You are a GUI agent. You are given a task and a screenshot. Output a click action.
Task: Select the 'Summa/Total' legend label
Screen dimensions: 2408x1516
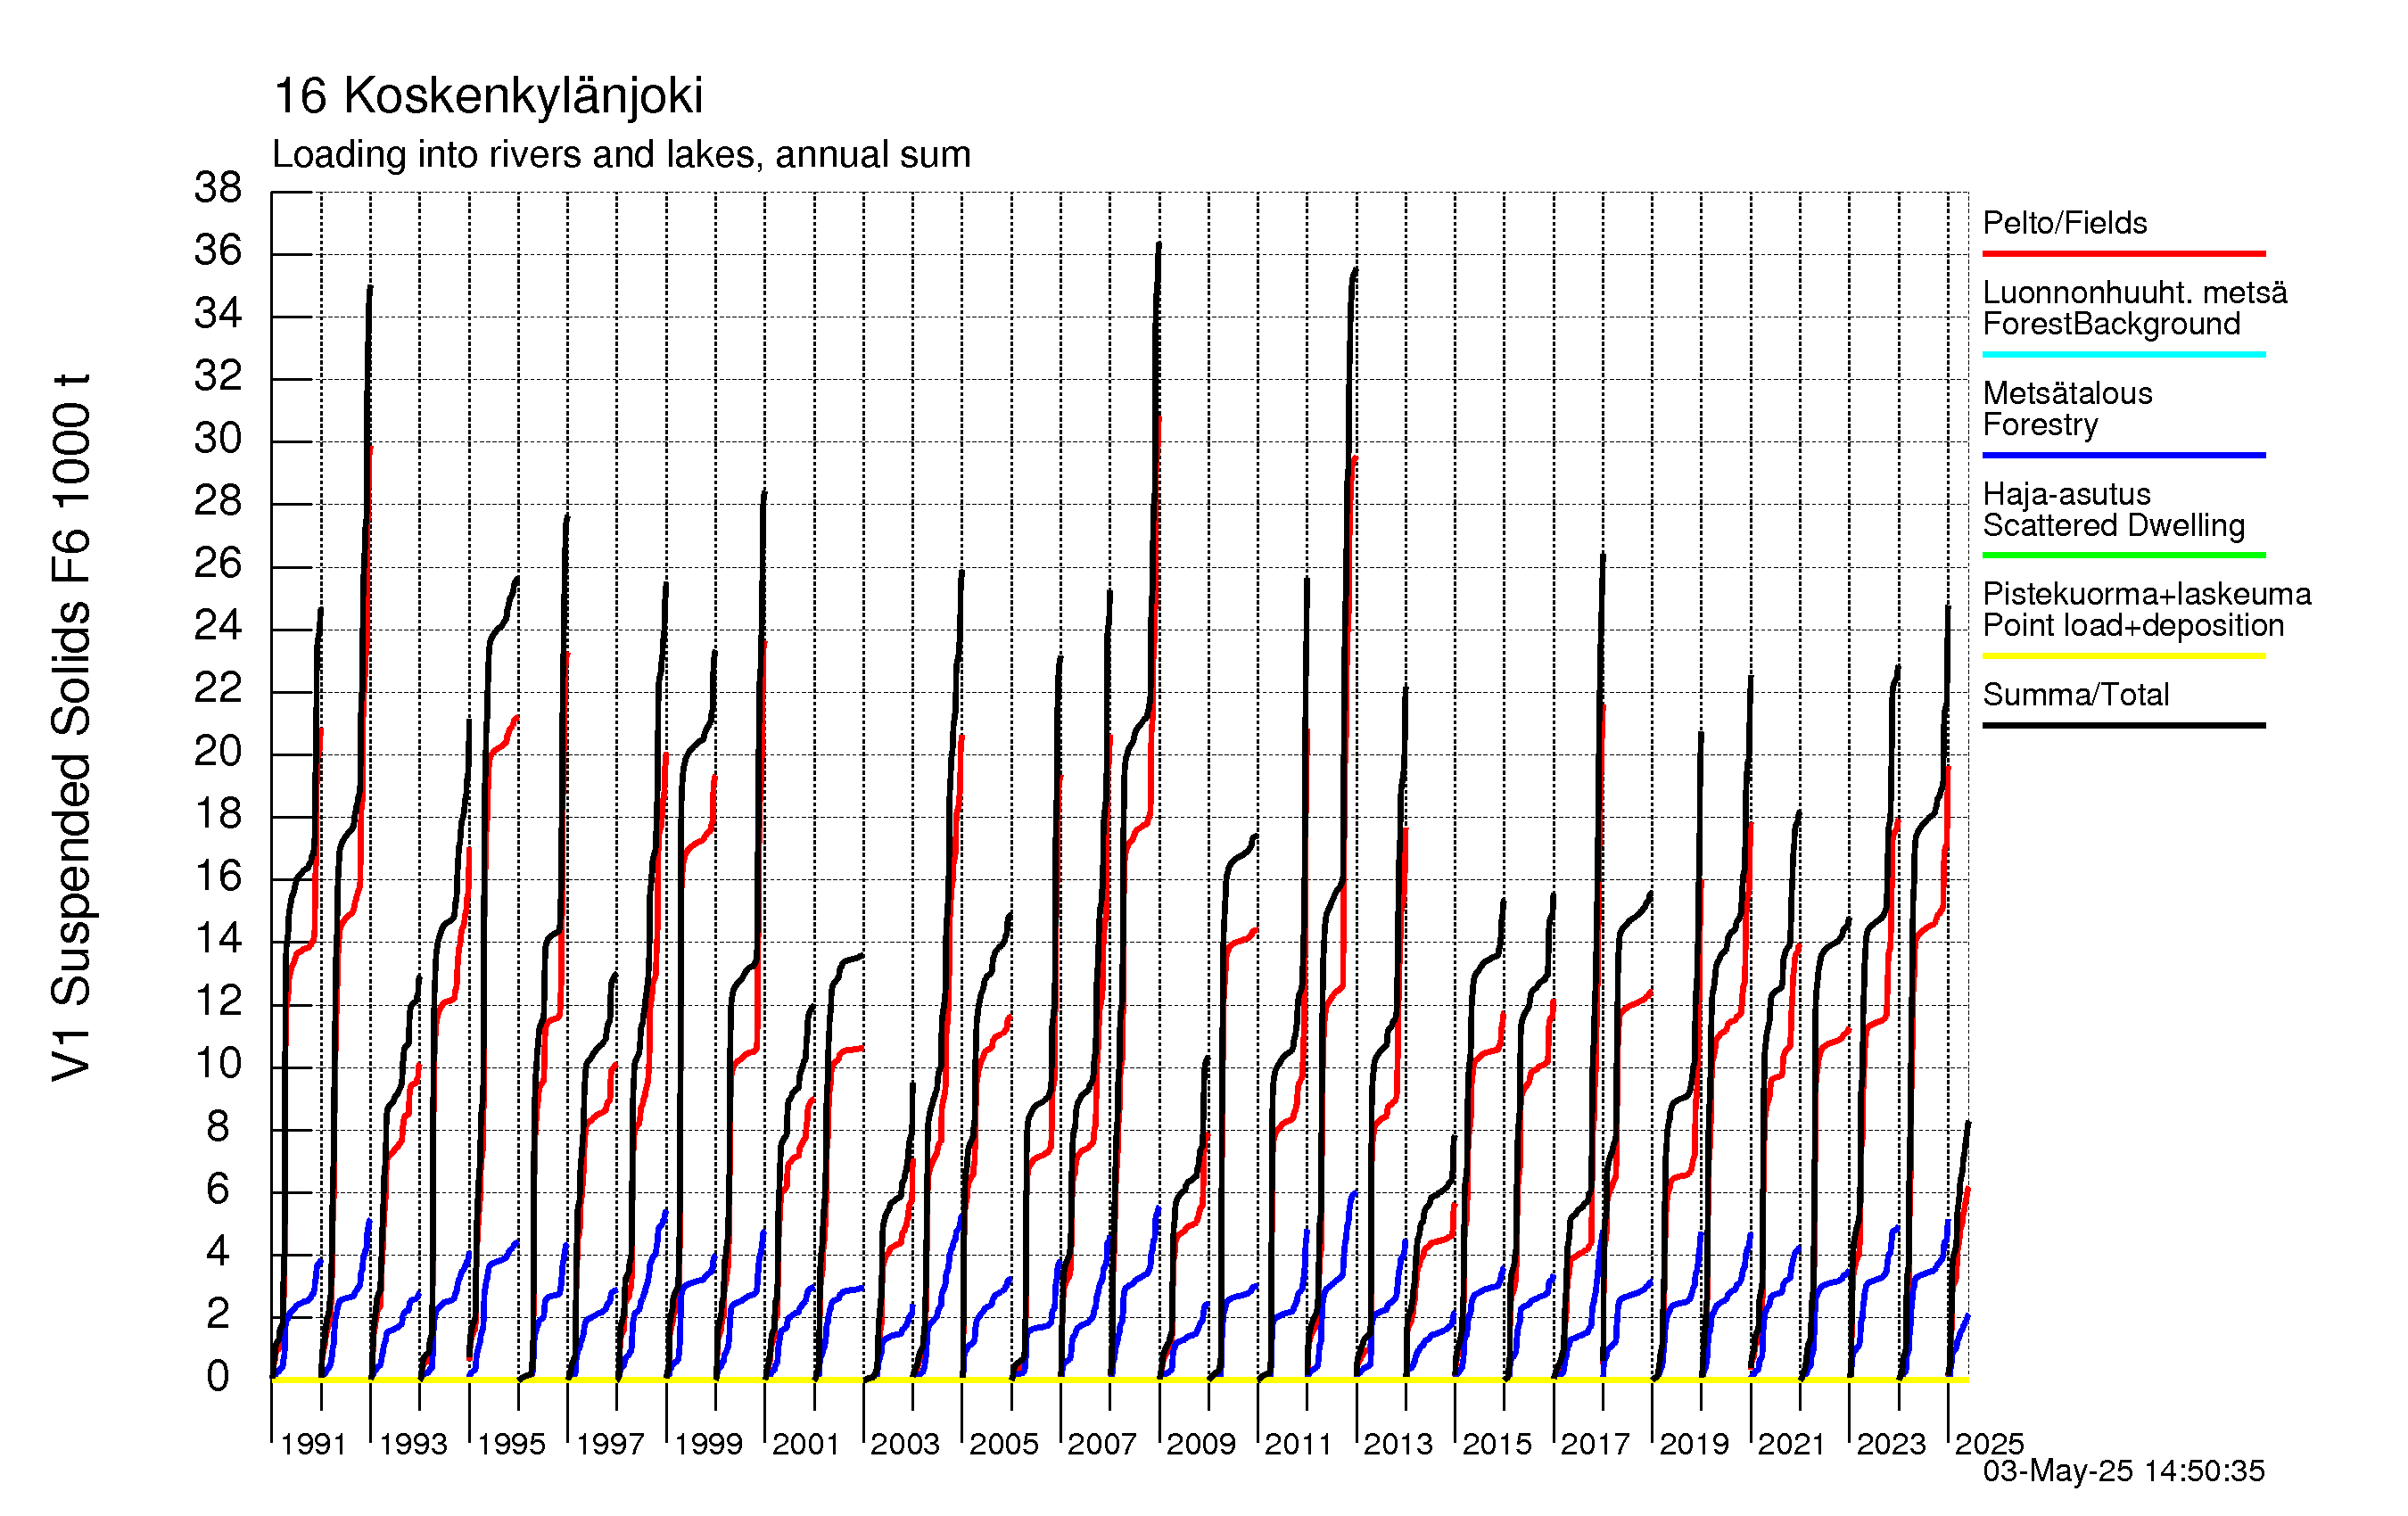click(x=2076, y=695)
